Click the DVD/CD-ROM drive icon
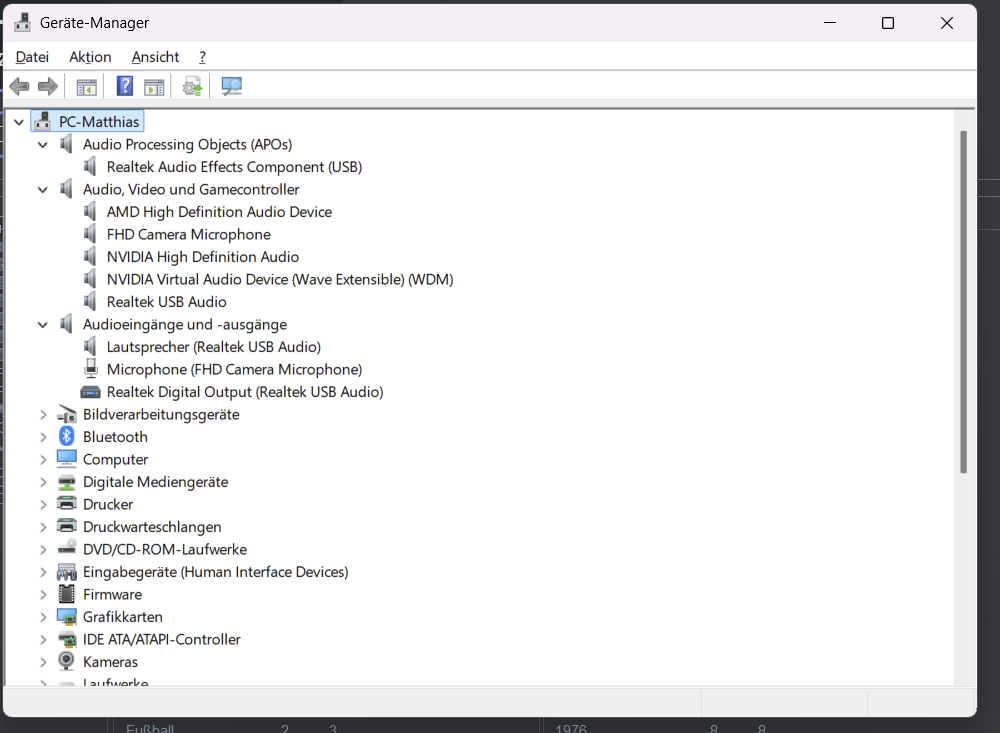Screen dimensions: 1000x733 click(x=66, y=548)
